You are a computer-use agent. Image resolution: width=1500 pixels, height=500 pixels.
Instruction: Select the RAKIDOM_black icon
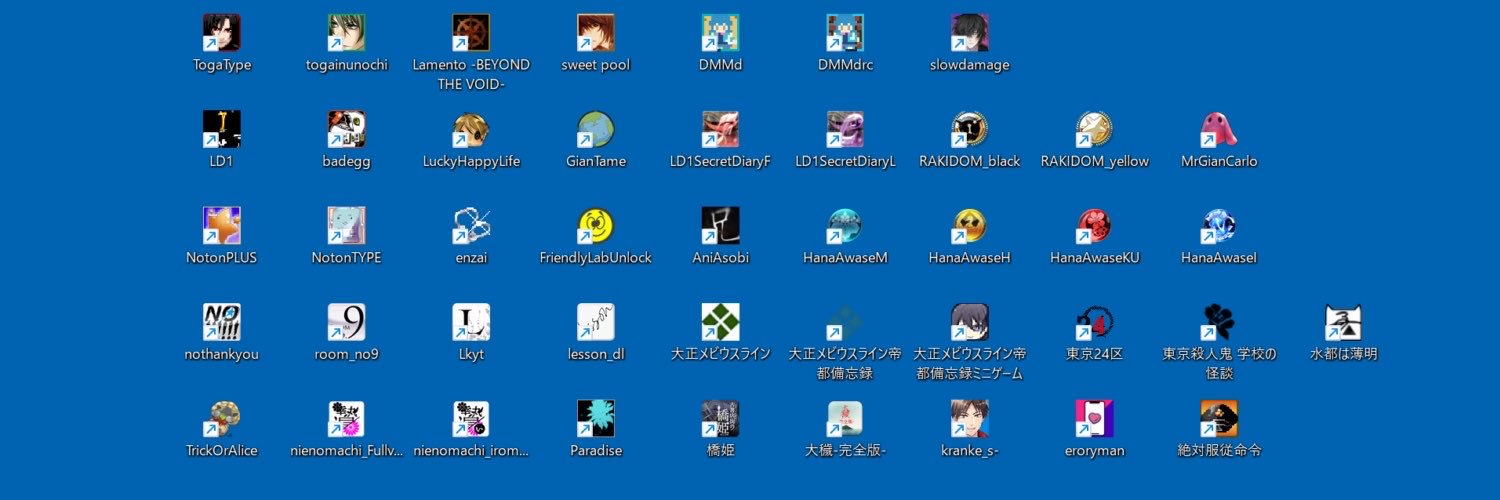point(970,129)
